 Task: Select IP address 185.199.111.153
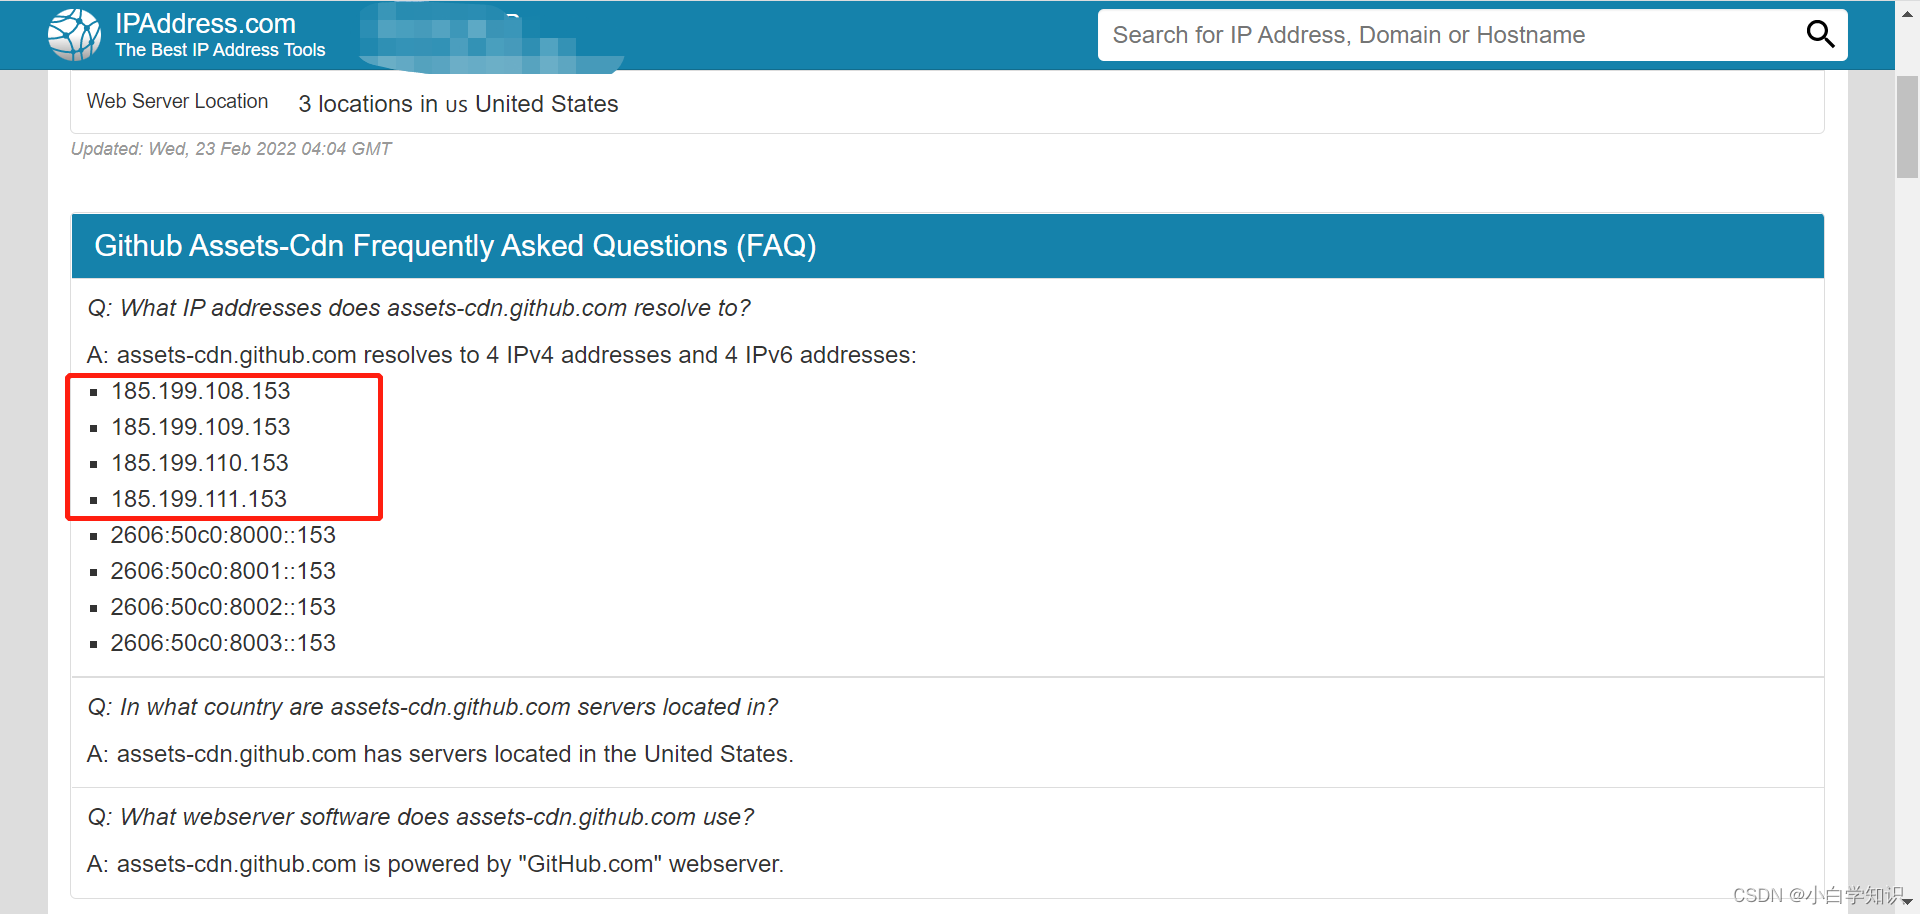199,499
